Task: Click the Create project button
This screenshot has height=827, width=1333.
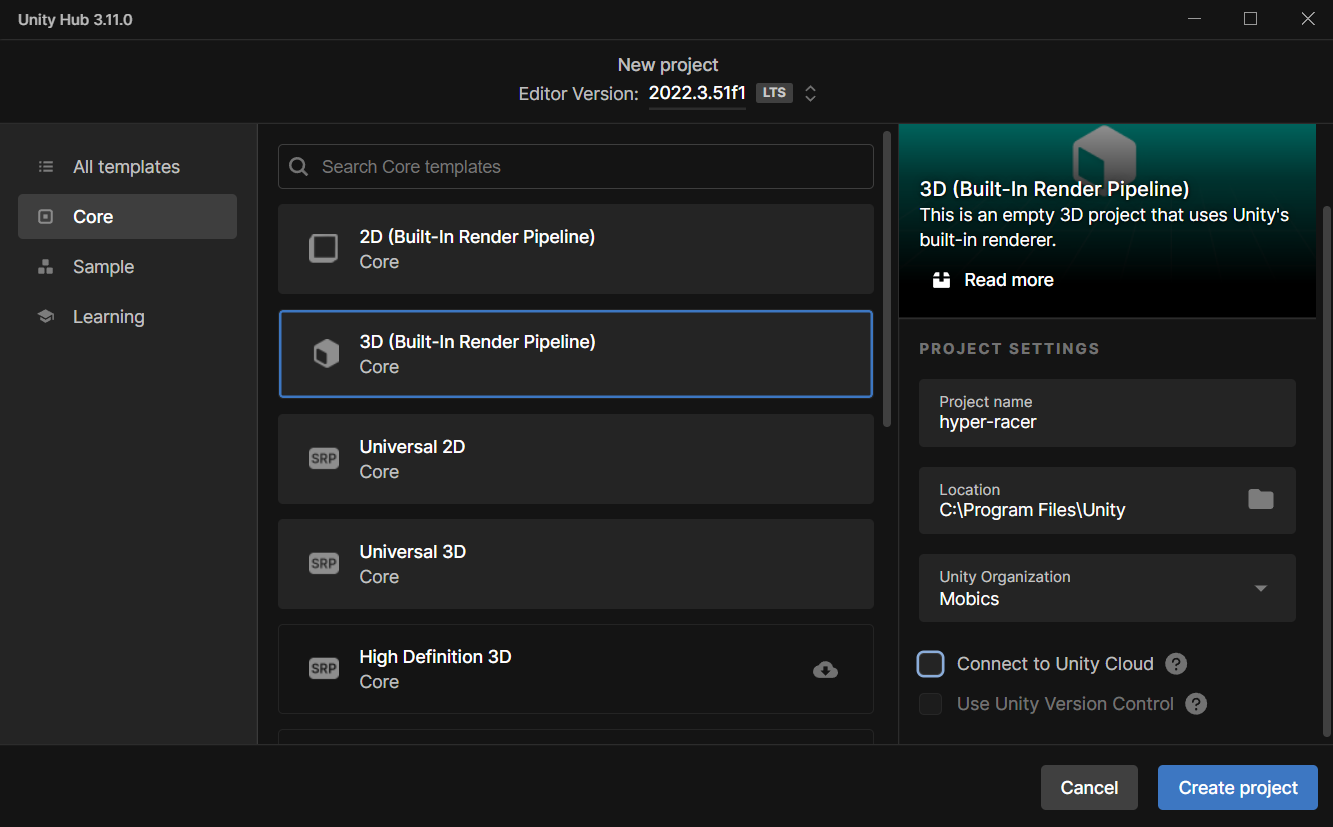Action: (x=1238, y=788)
